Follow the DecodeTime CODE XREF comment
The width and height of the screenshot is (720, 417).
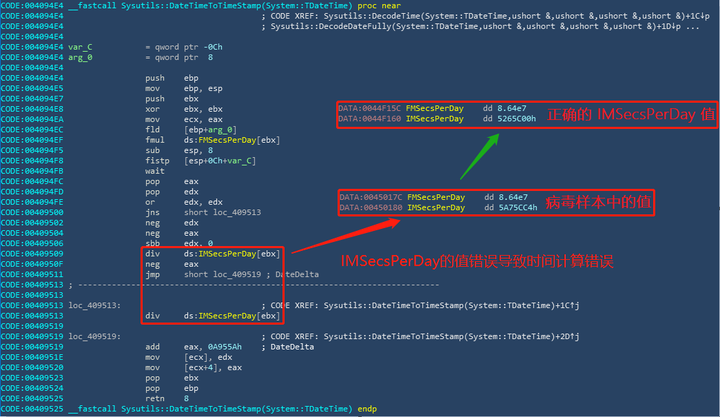click(x=485, y=16)
